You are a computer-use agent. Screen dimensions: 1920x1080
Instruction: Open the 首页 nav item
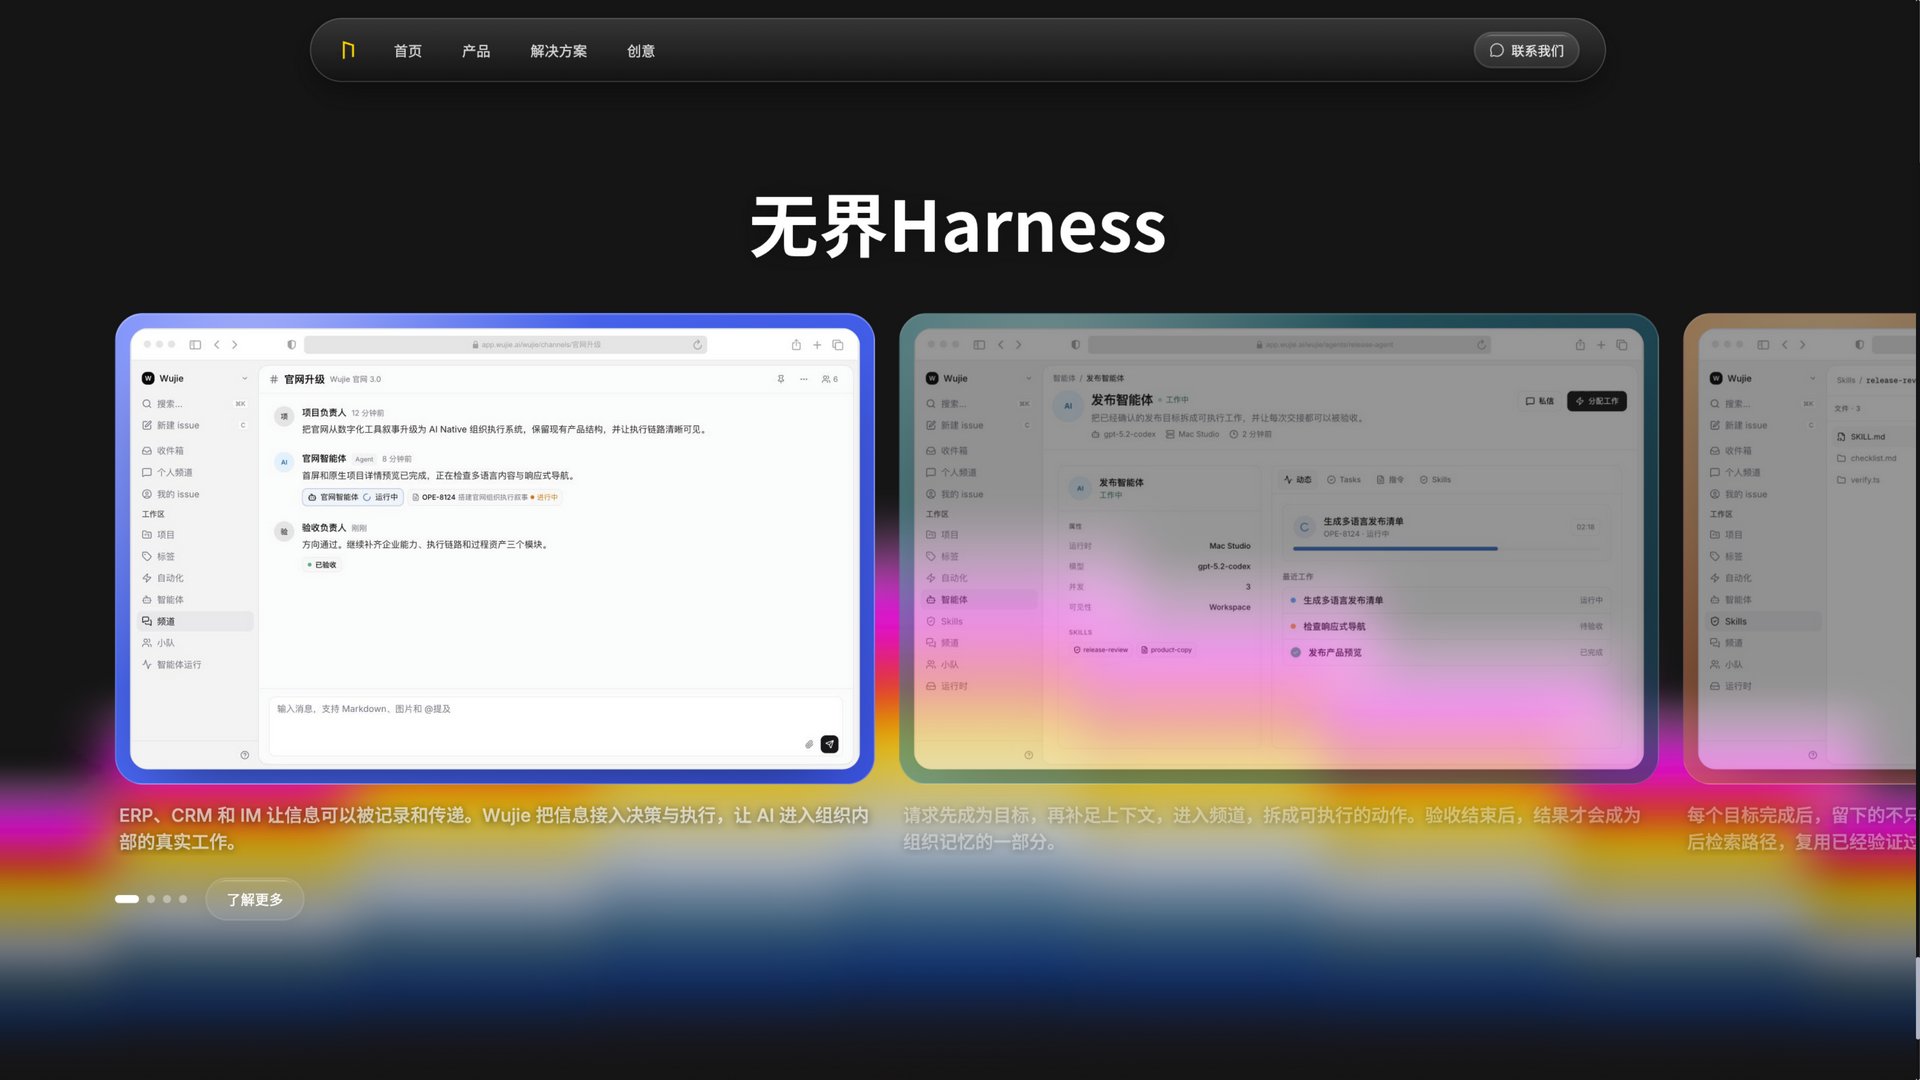tap(408, 51)
